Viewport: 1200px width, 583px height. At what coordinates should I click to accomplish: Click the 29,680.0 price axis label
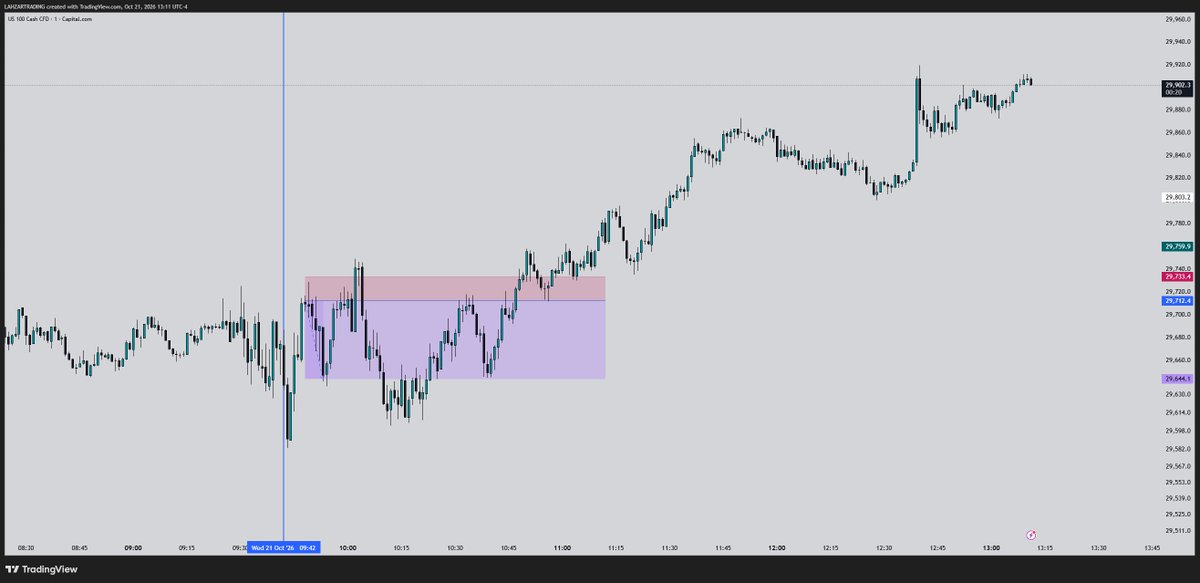coord(1177,337)
